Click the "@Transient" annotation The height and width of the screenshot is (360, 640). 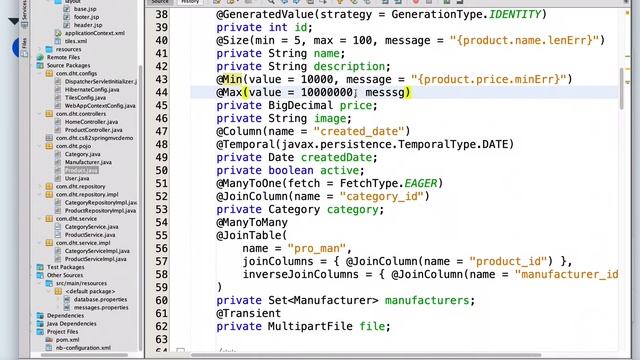[249, 314]
